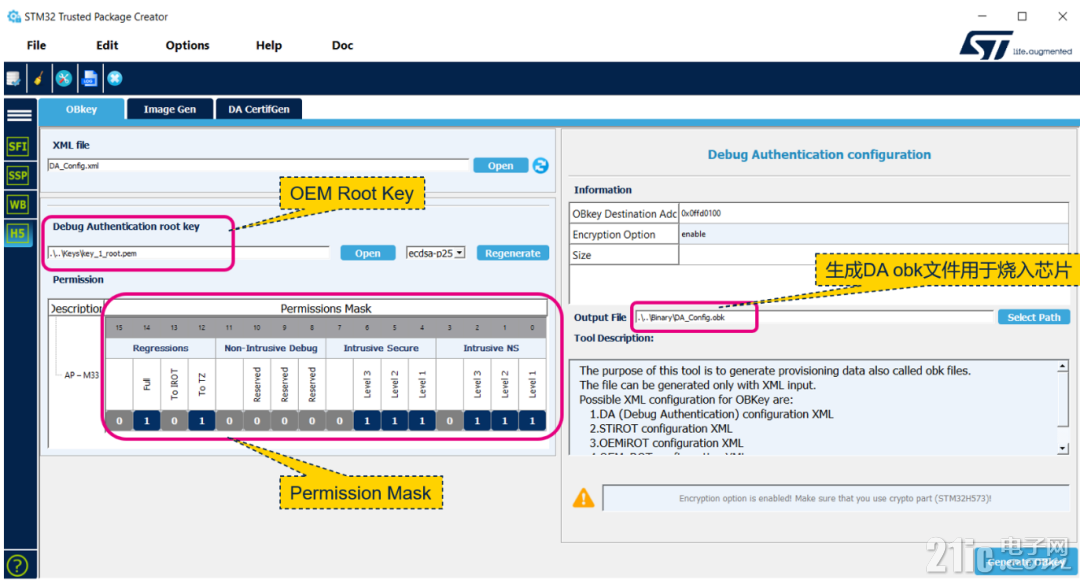Open the ecdsa-p25 key type dropdown
Image resolution: width=1080 pixels, height=580 pixels.
click(x=435, y=253)
